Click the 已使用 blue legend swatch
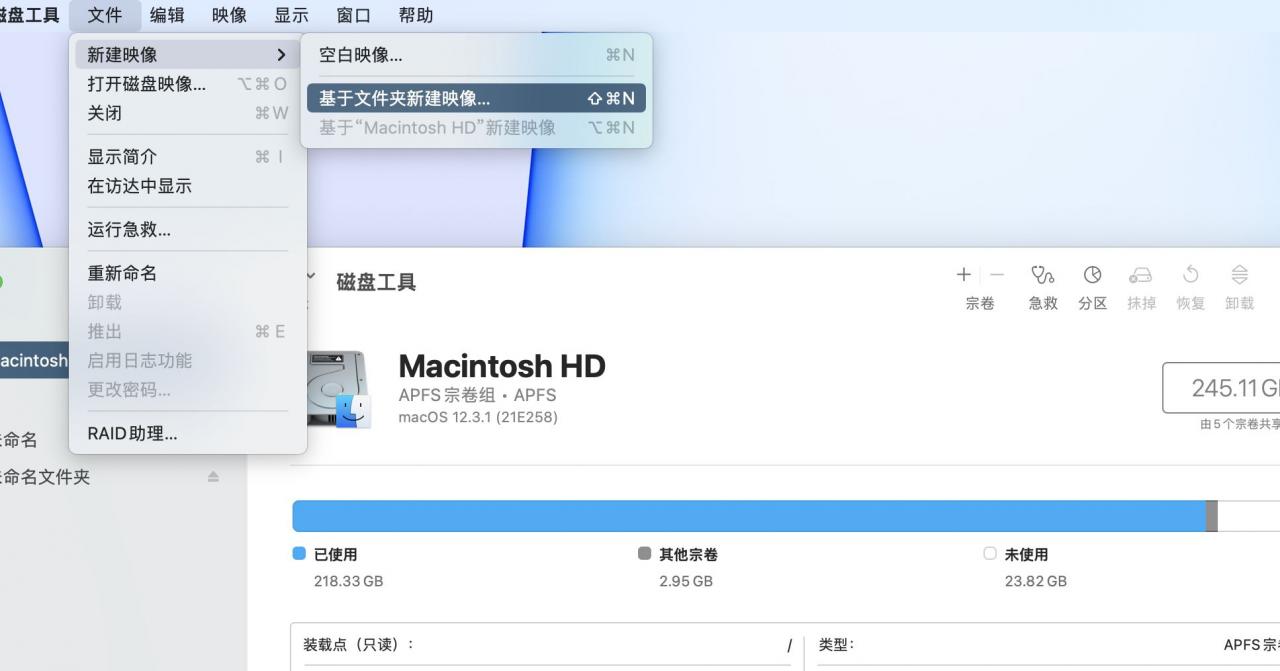This screenshot has width=1280, height=671. point(299,553)
